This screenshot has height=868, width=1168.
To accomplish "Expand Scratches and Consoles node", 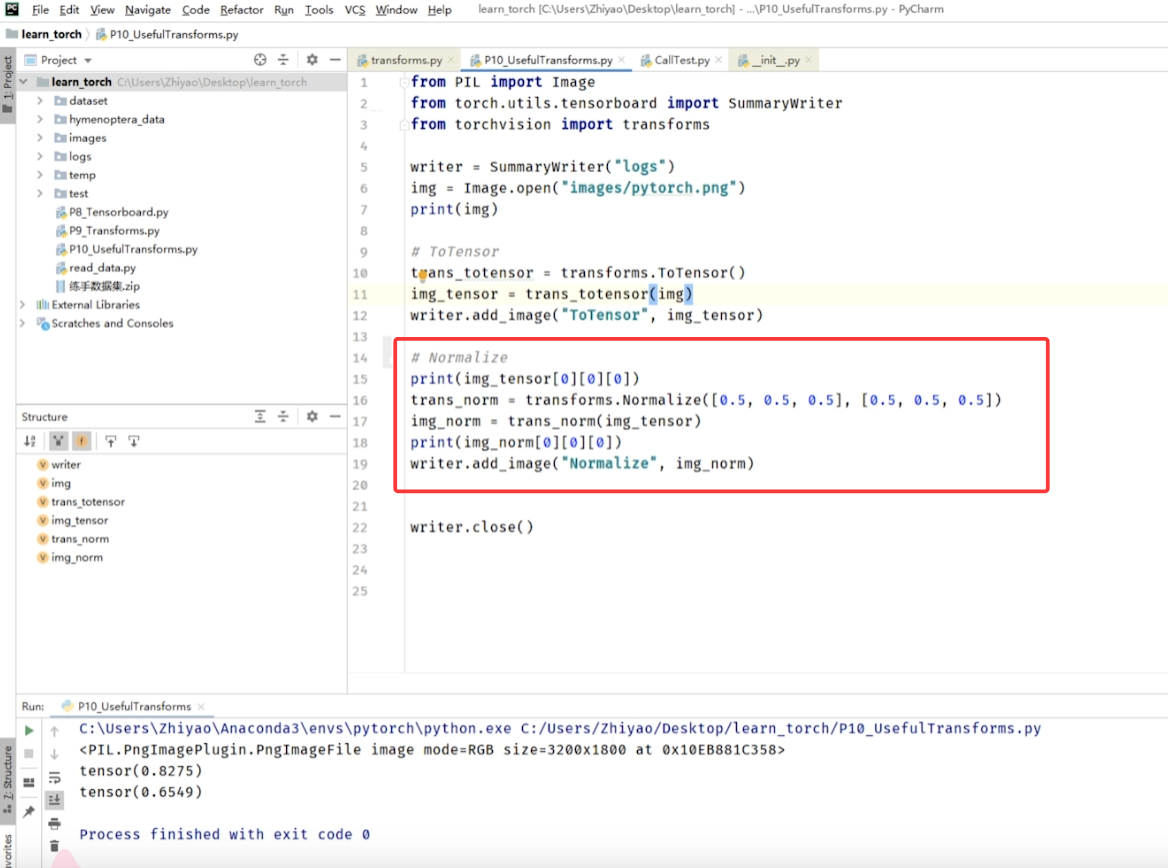I will point(22,323).
